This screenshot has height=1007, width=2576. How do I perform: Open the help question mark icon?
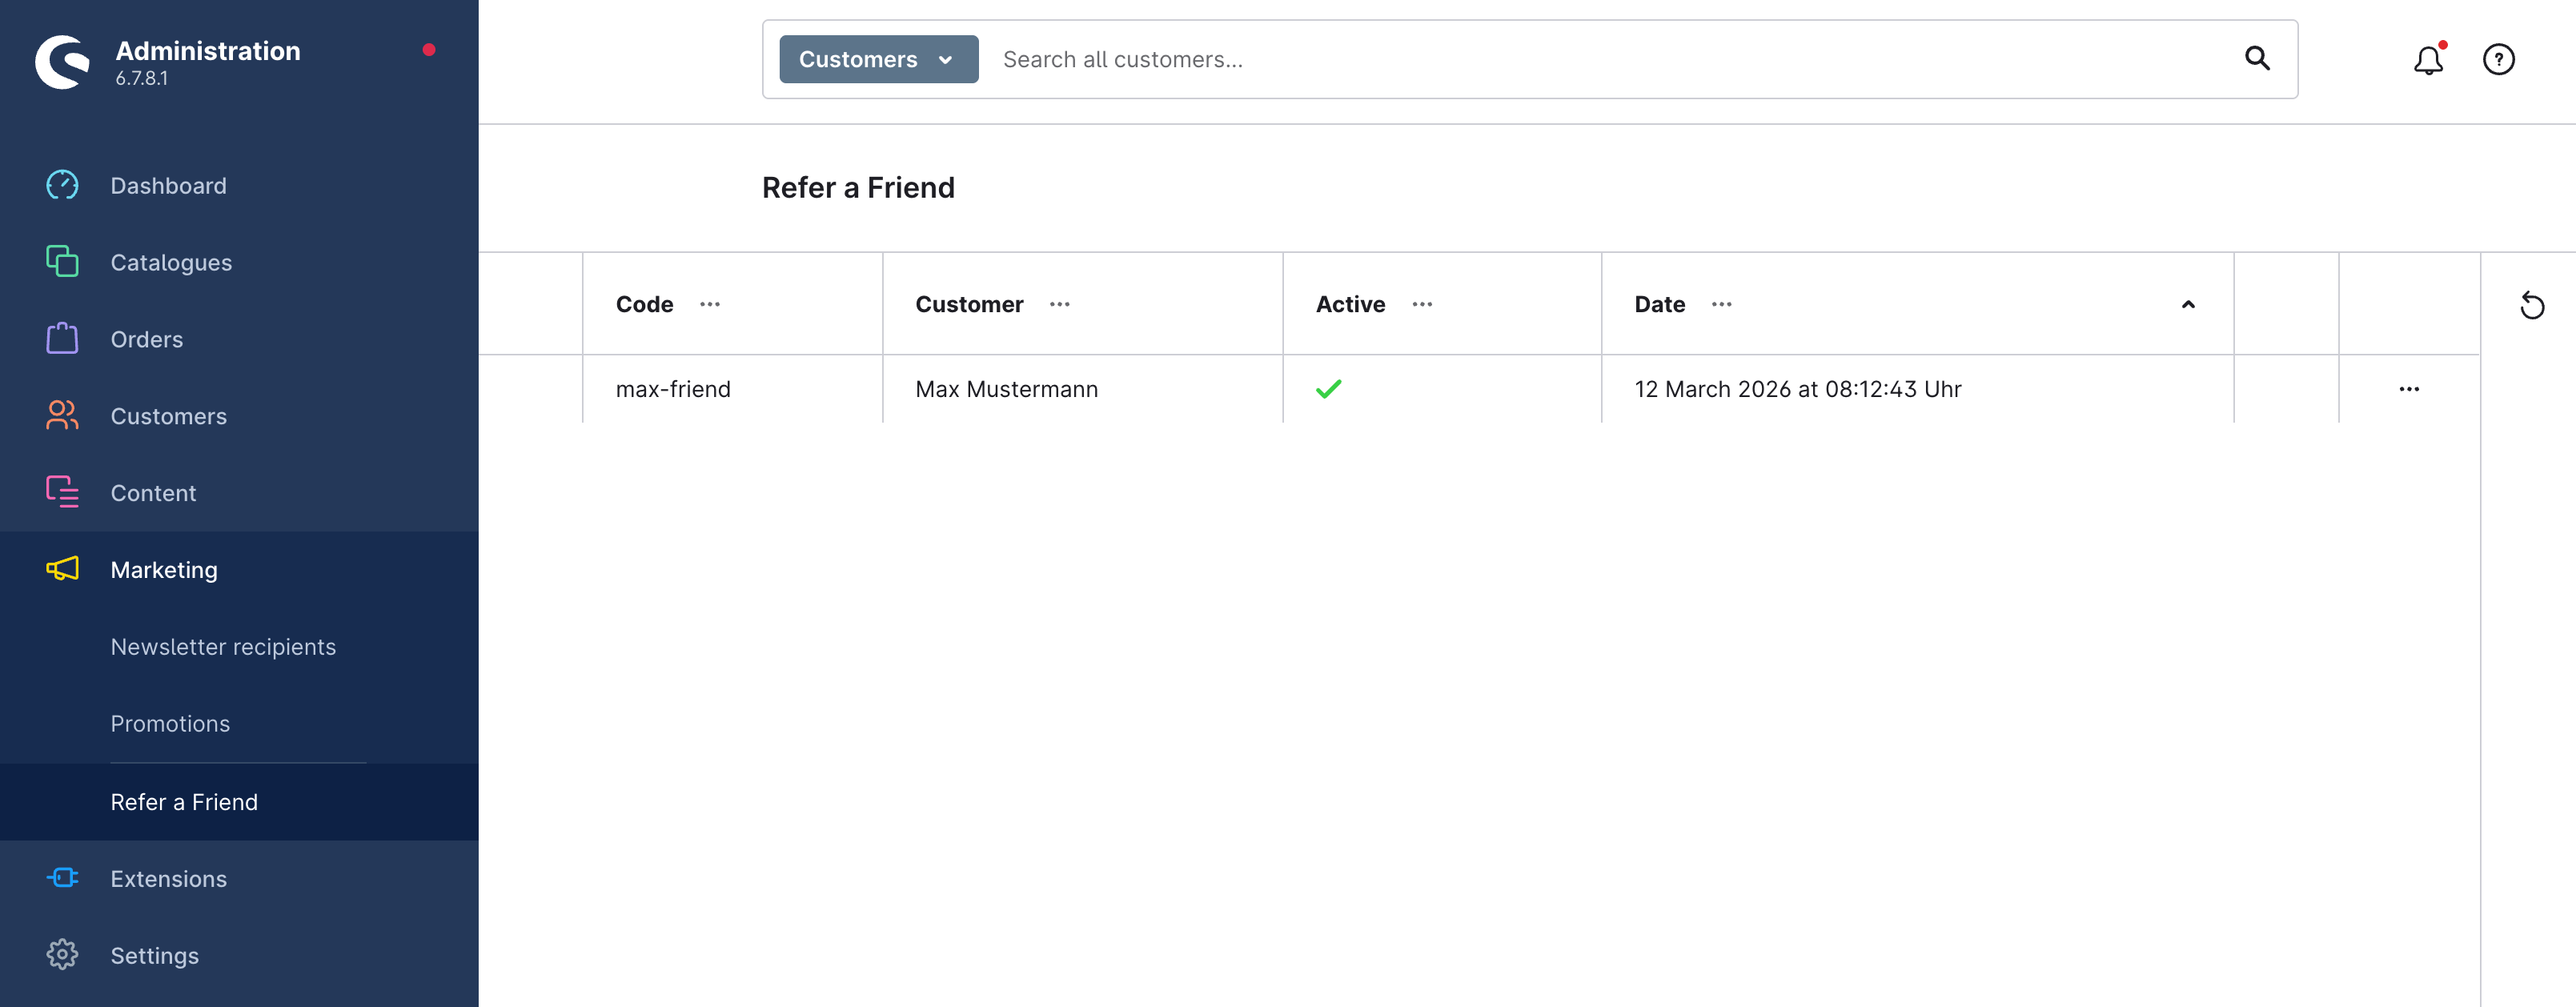(2498, 60)
